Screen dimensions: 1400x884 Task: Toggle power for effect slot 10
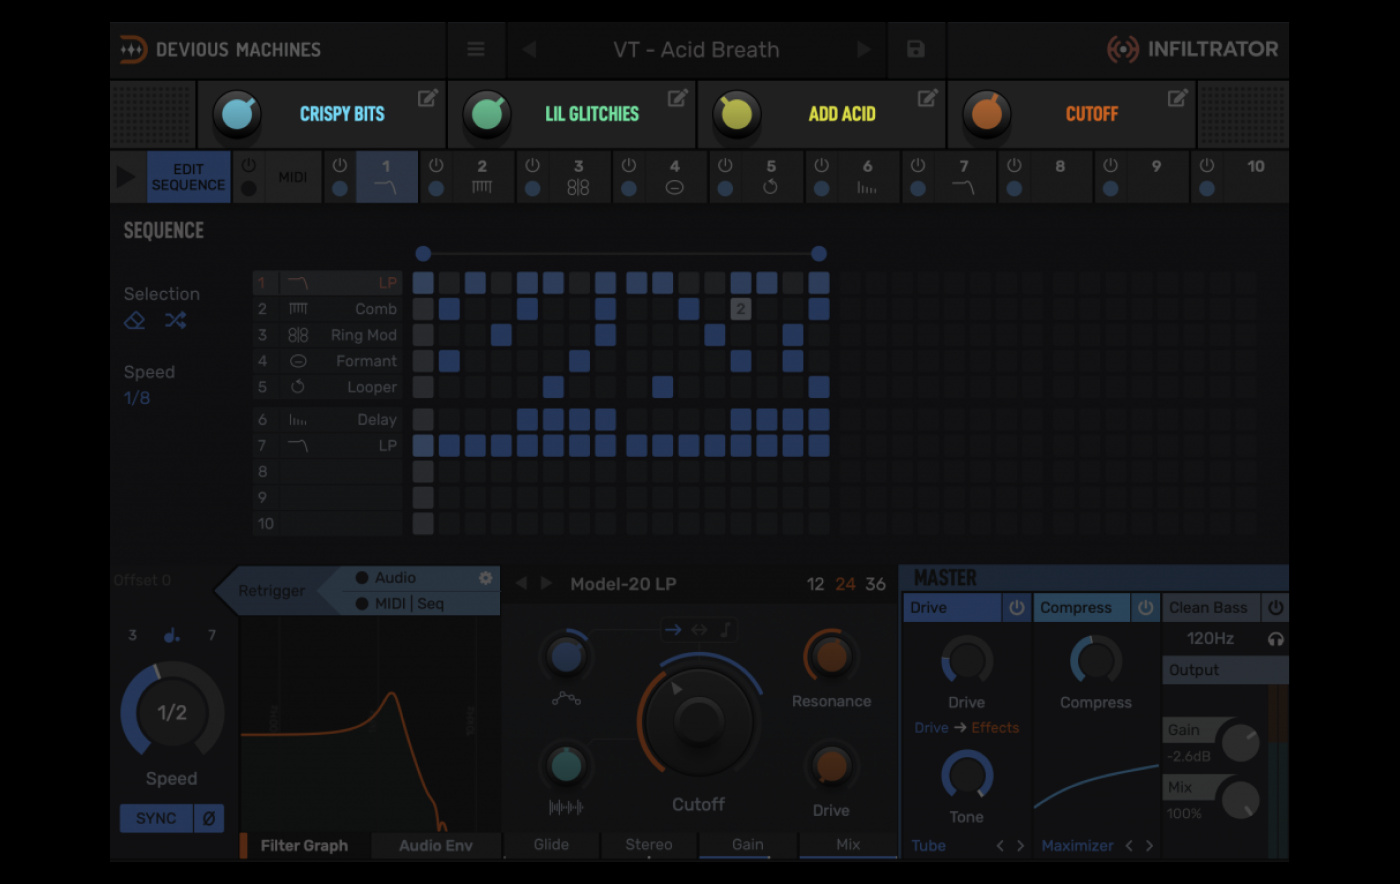pyautogui.click(x=1207, y=165)
